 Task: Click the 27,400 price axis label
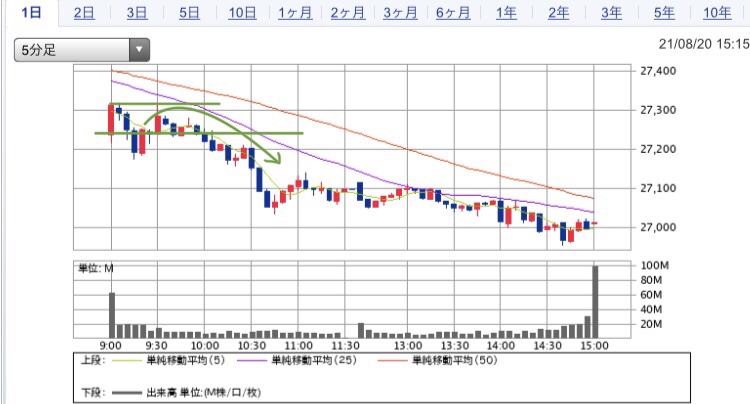tap(658, 71)
